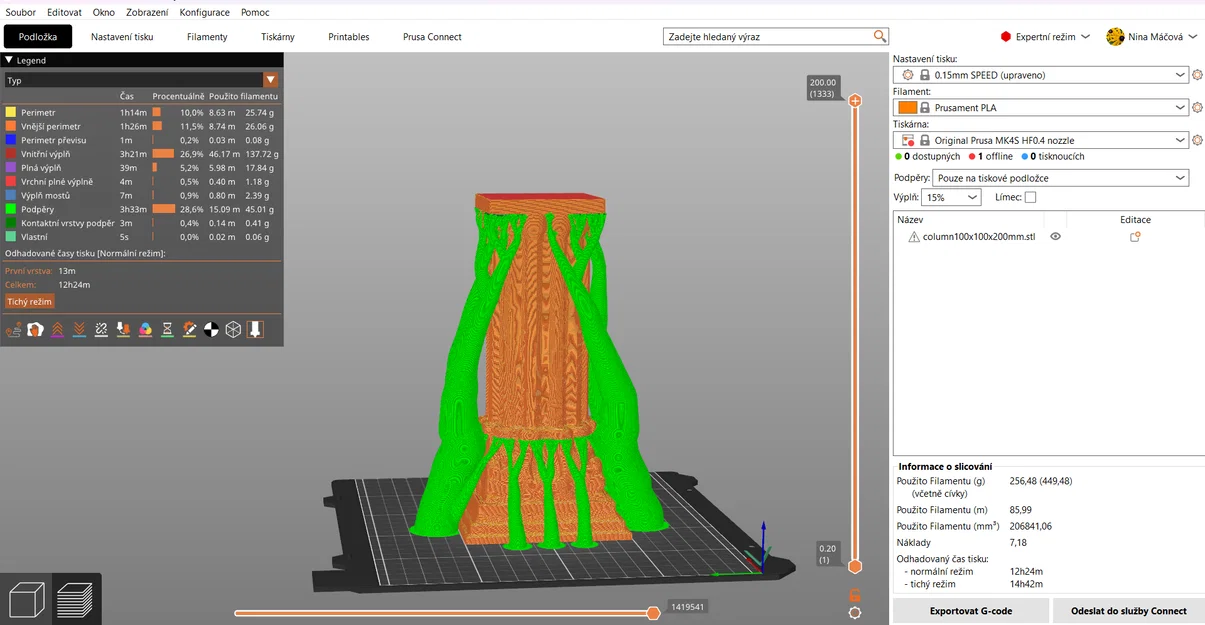Click the search field Zadejte hledaný výraz
Screen dimensions: 1205x625
[775, 36]
